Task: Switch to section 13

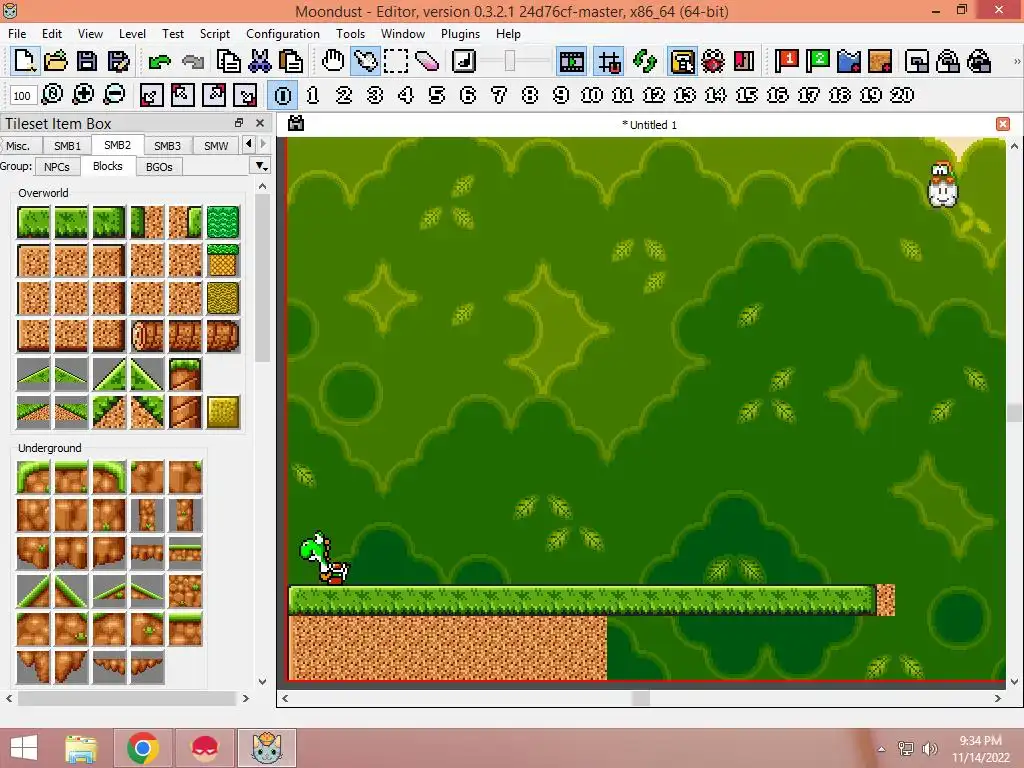Action: click(684, 95)
